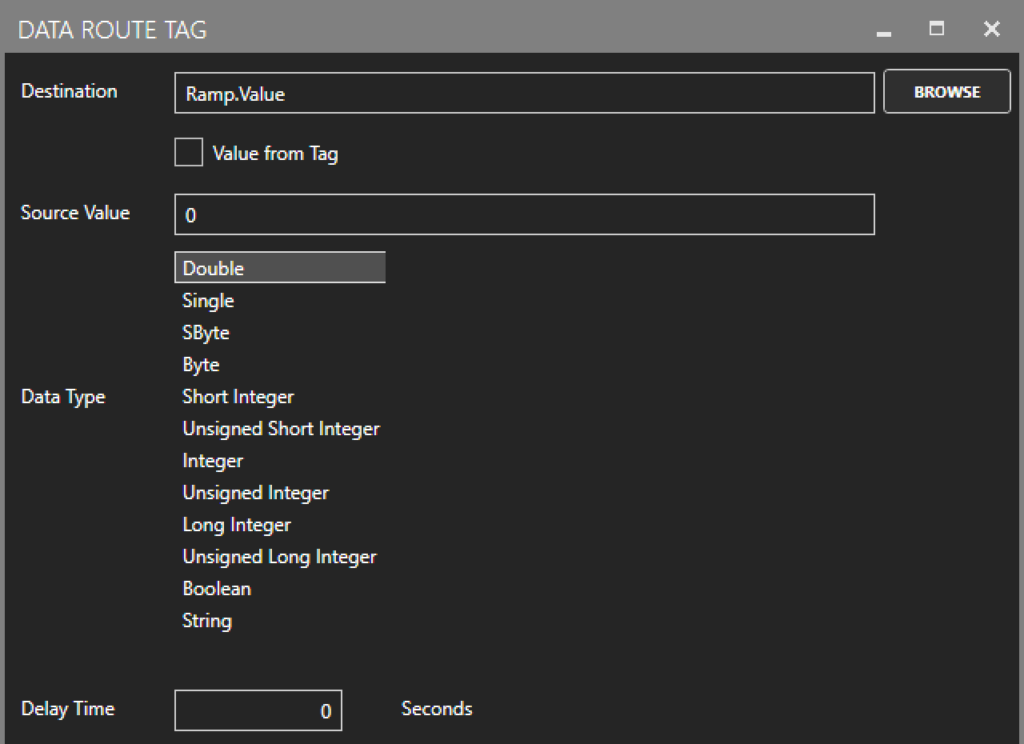Choose SByte from the data type list
The height and width of the screenshot is (744, 1024).
(x=206, y=332)
